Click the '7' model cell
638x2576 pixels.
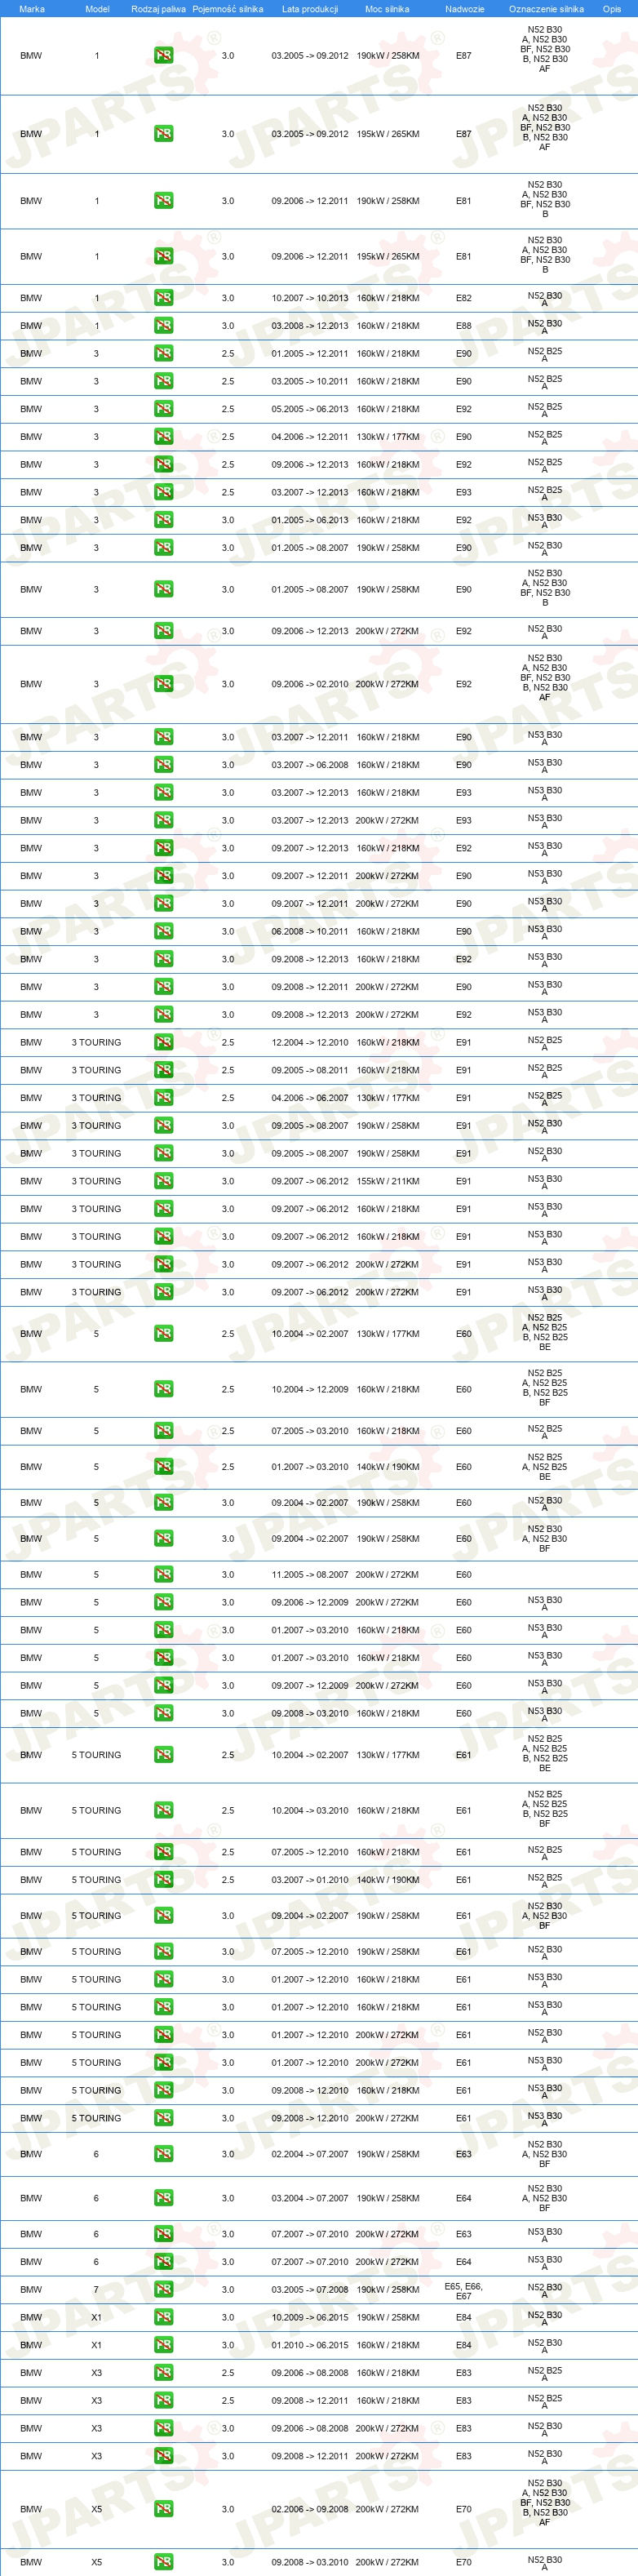point(96,2290)
